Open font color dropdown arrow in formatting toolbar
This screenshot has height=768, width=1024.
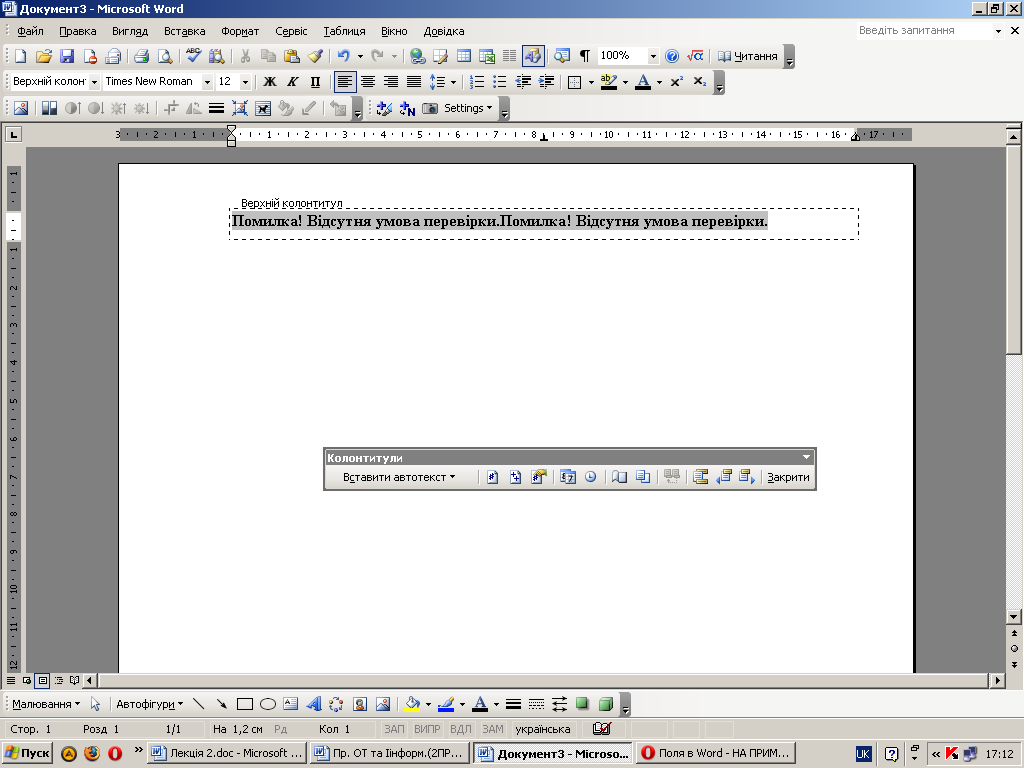[x=659, y=82]
